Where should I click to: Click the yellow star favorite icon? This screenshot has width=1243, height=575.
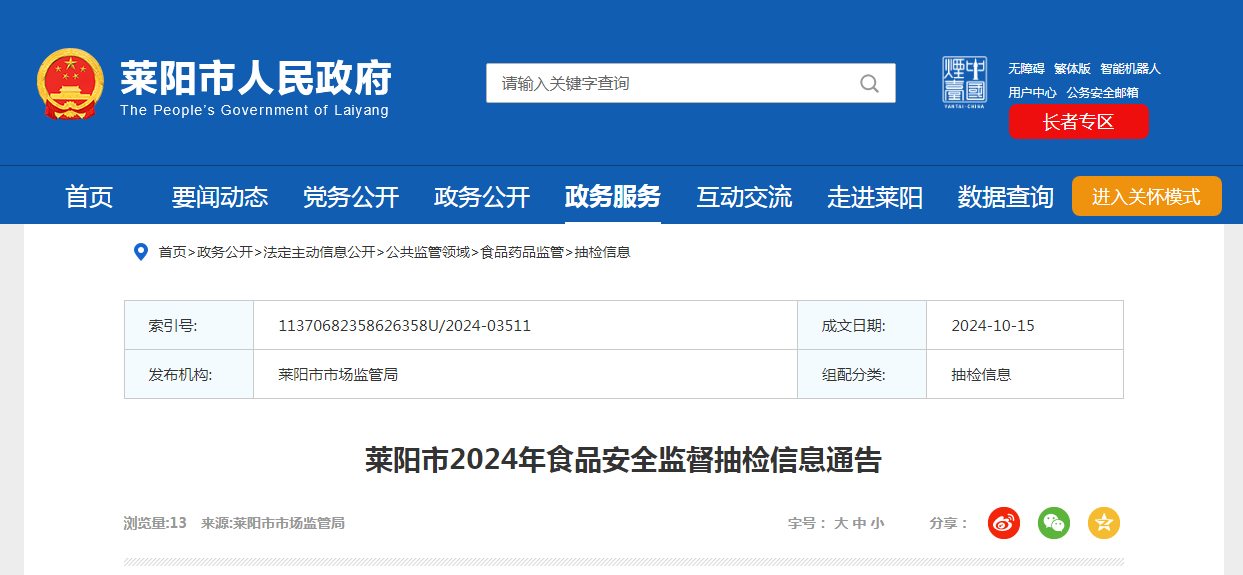[x=1104, y=522]
